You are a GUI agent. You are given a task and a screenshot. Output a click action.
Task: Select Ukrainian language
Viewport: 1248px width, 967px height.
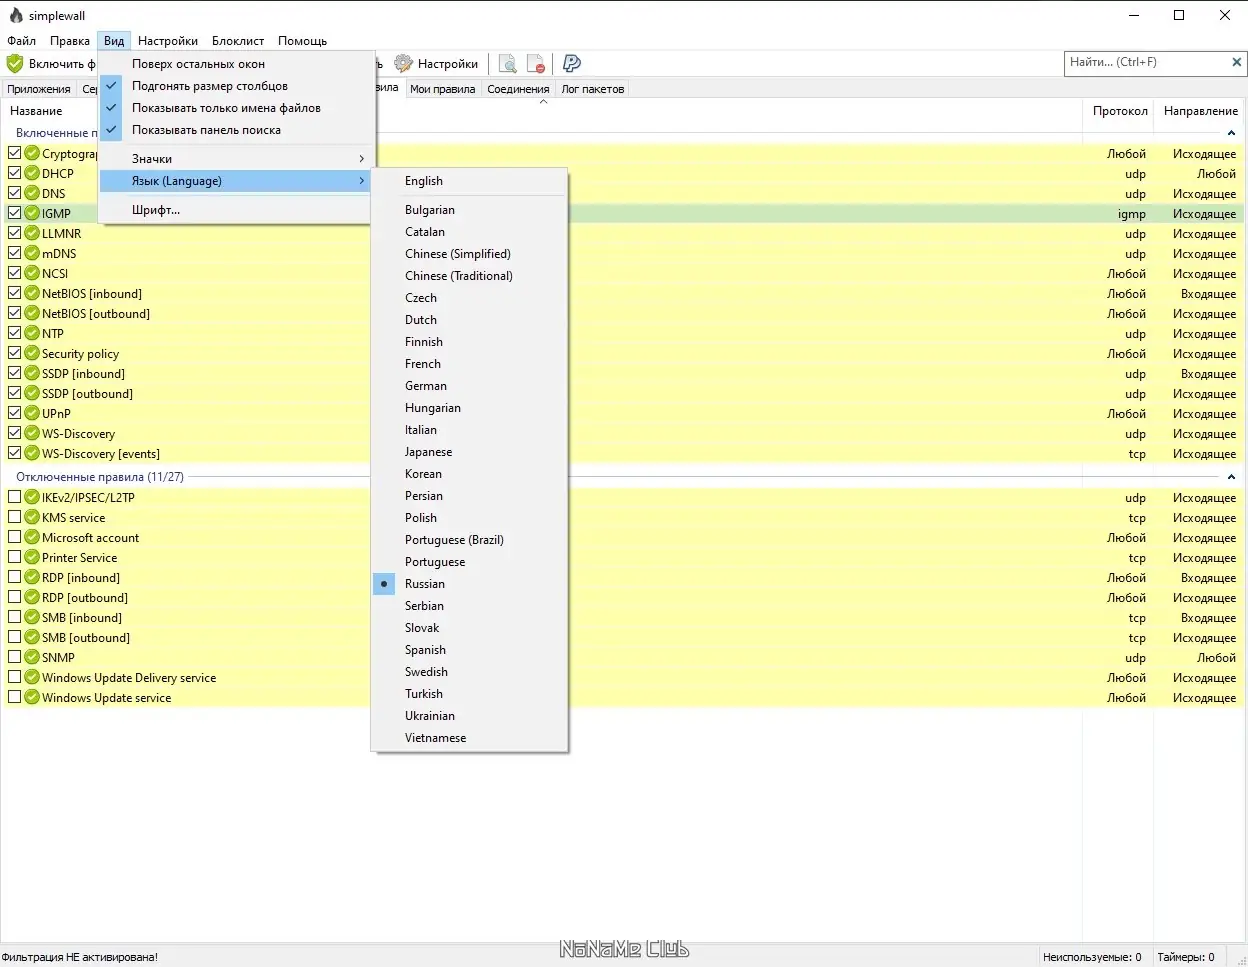(x=469, y=716)
